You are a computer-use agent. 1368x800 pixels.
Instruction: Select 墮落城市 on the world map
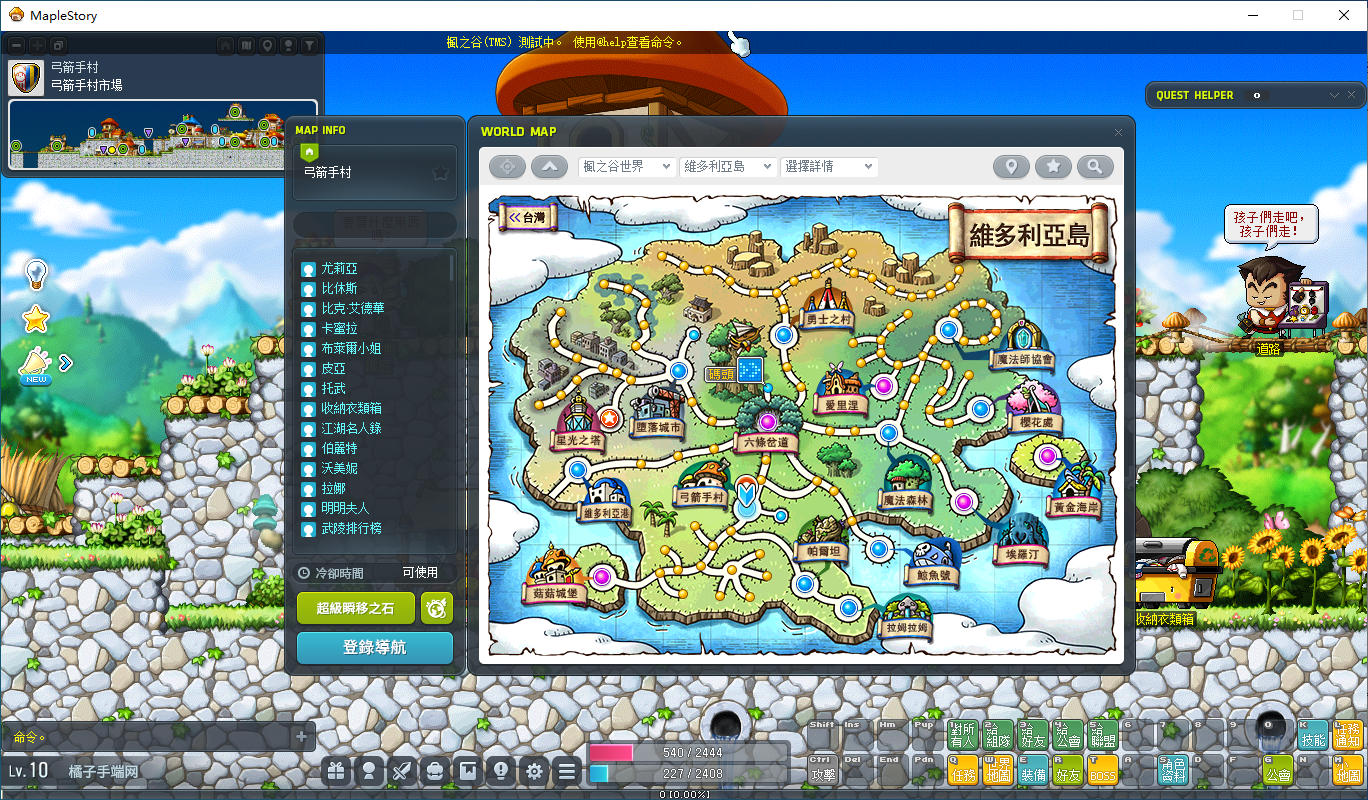pos(658,413)
